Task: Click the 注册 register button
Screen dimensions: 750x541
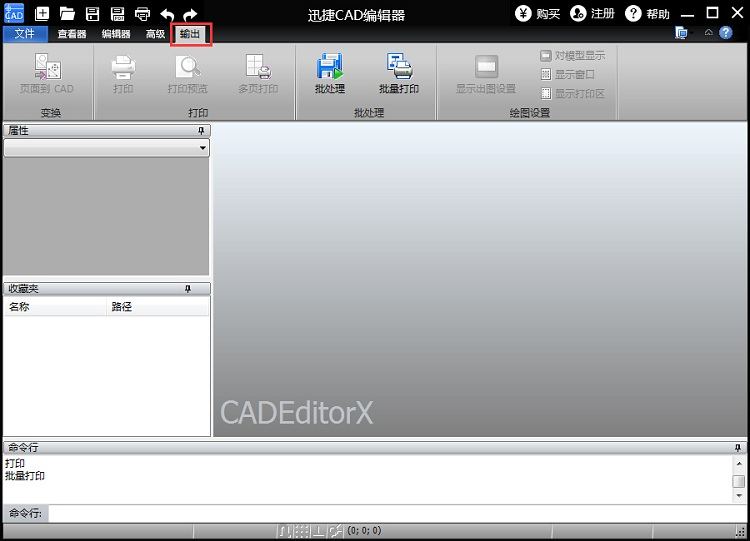Action: tap(592, 14)
